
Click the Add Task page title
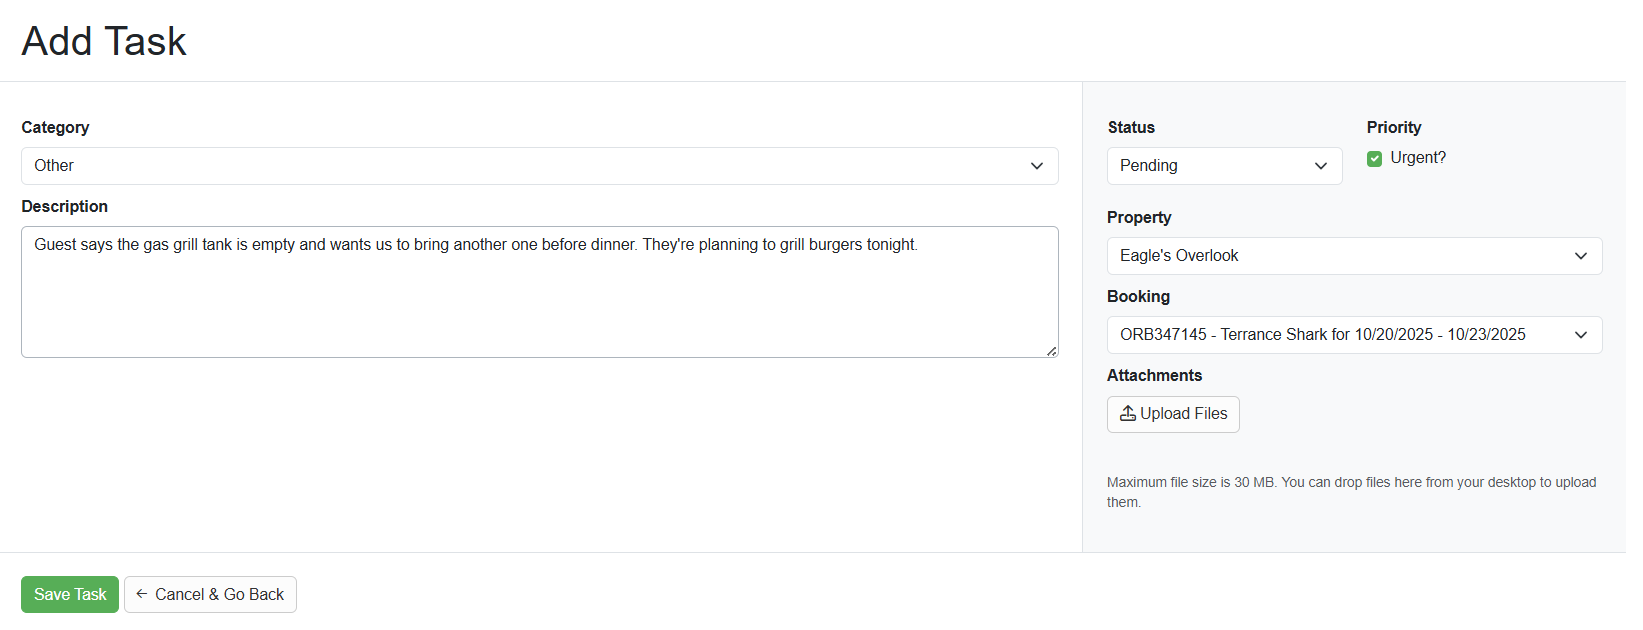tap(103, 40)
